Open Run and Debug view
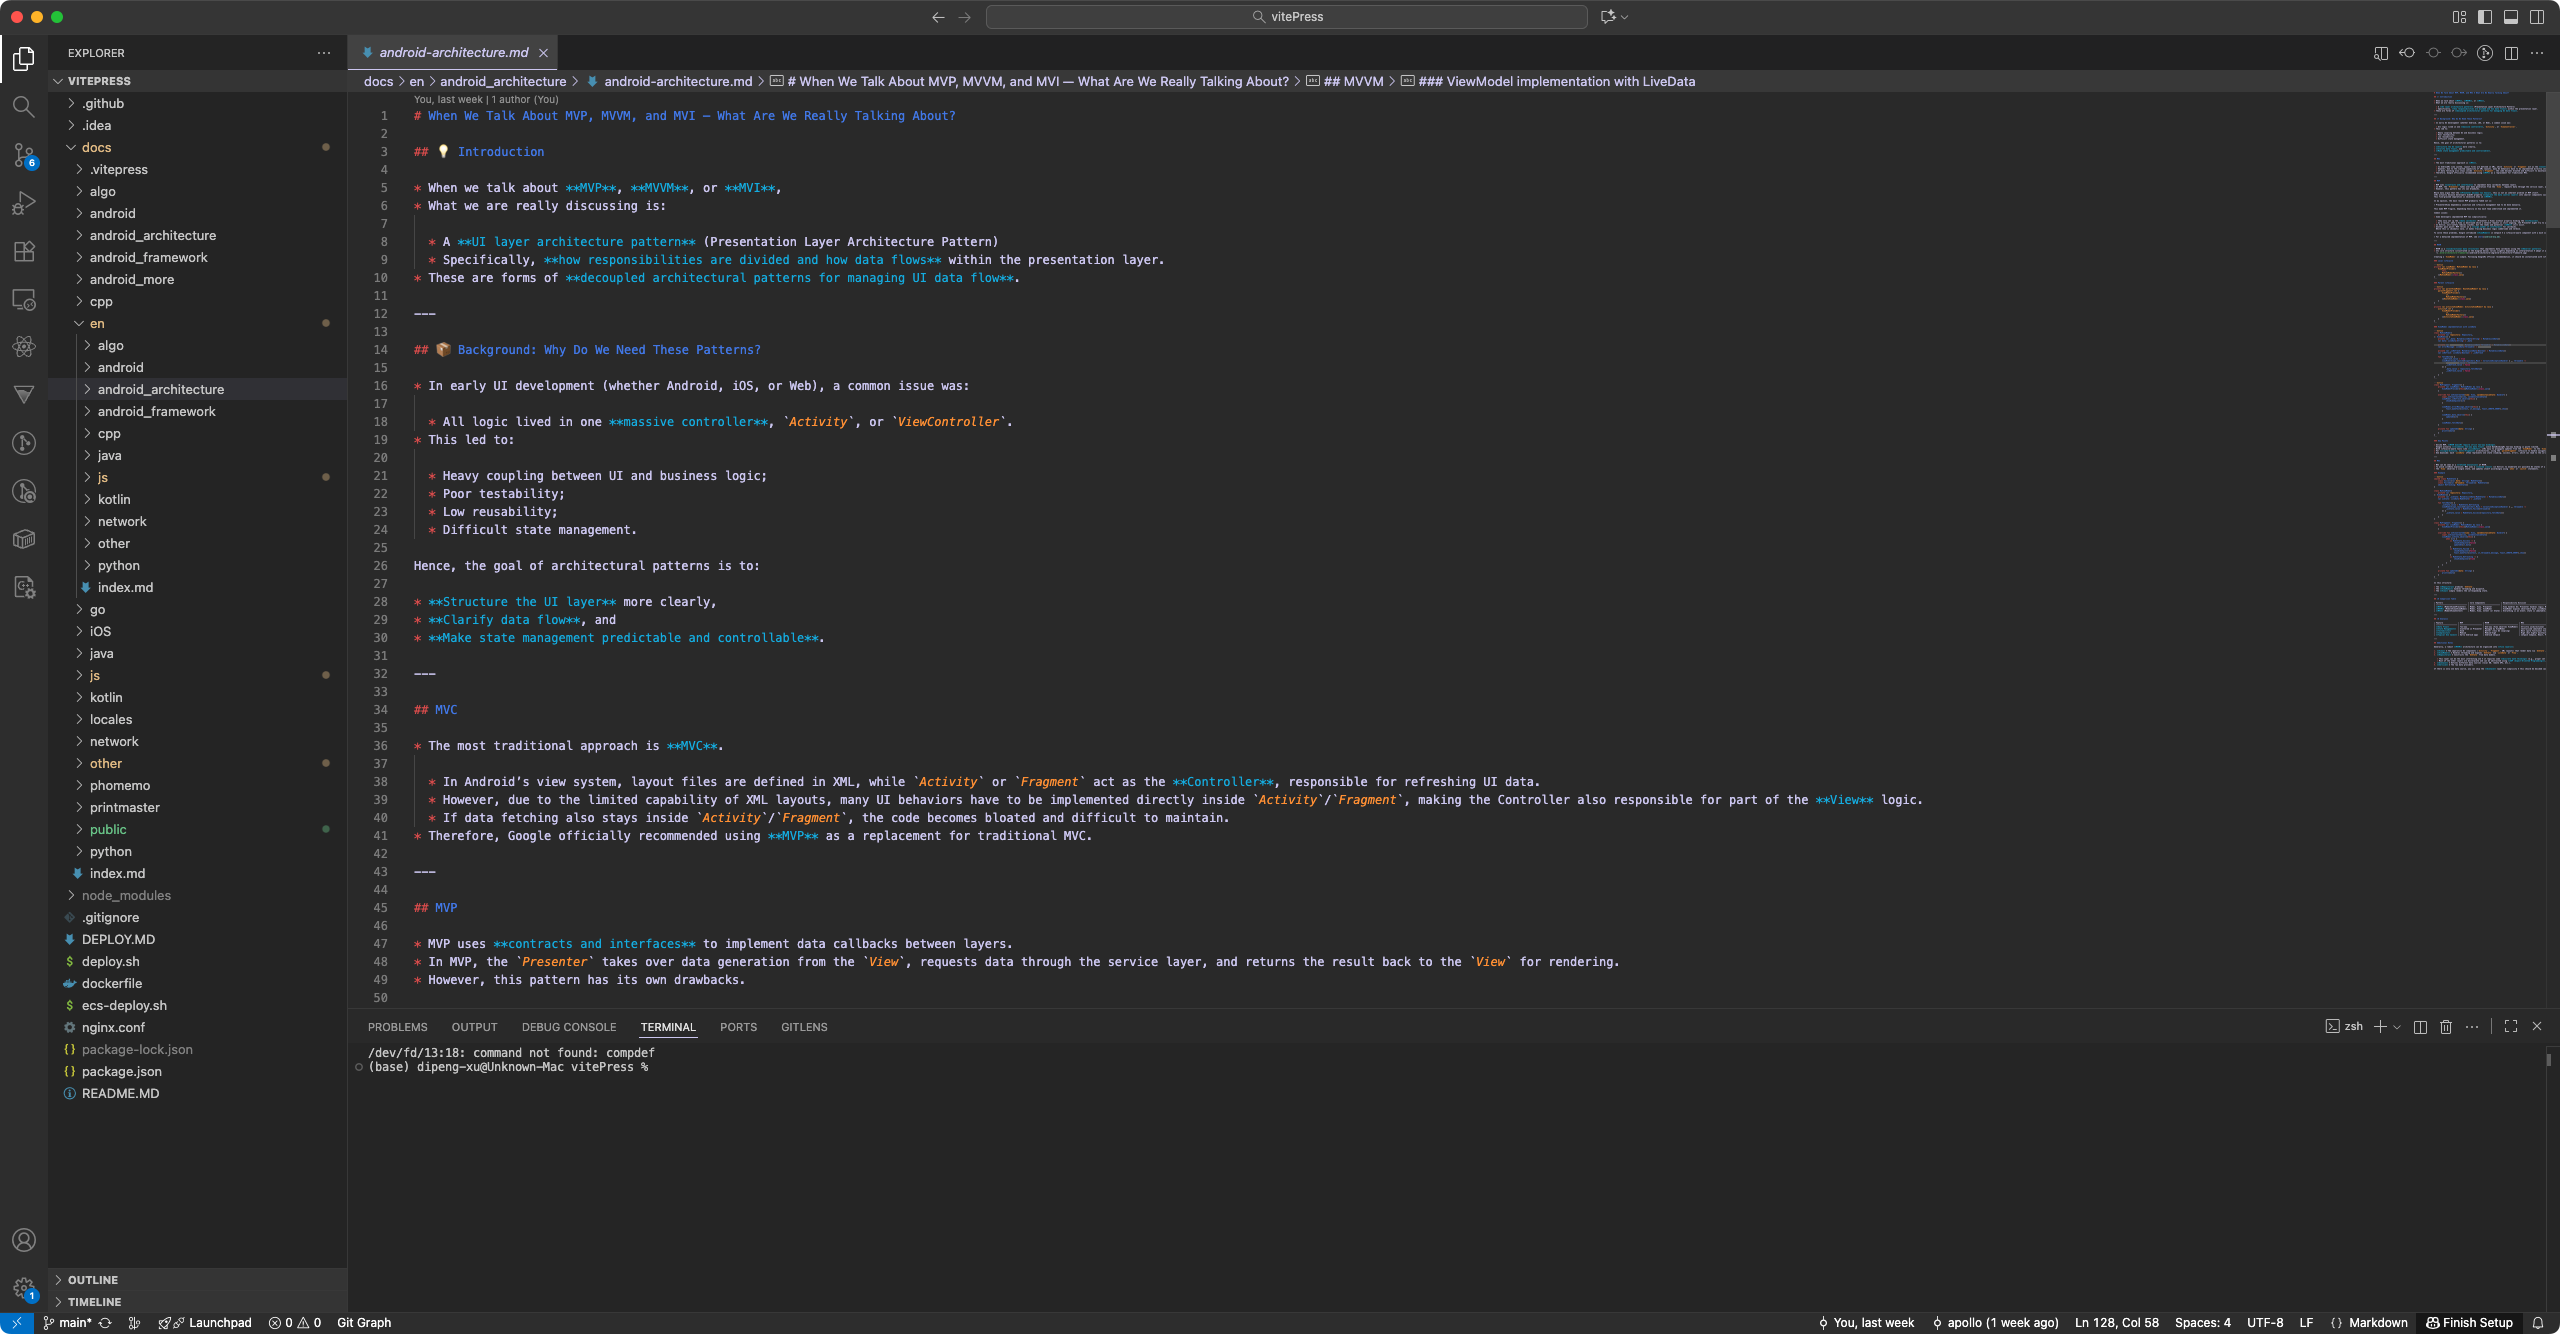 click(x=24, y=203)
